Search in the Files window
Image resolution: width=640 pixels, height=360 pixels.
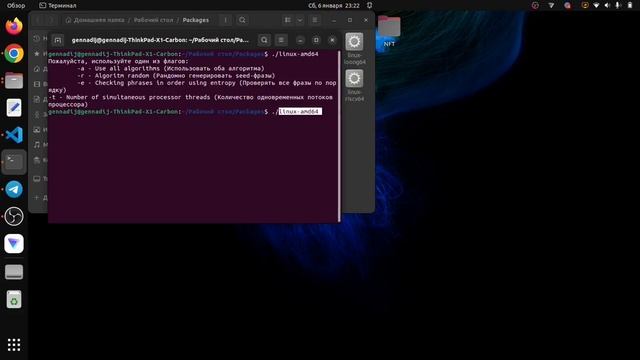(242, 20)
